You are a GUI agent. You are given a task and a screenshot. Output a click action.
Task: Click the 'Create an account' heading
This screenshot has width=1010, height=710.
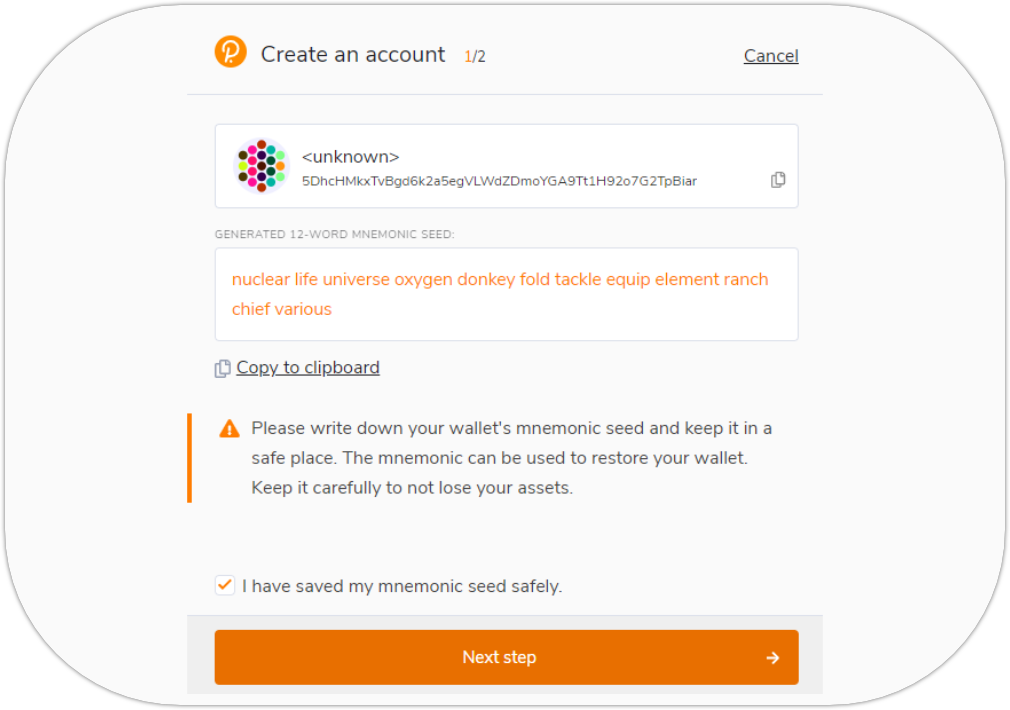pos(353,54)
